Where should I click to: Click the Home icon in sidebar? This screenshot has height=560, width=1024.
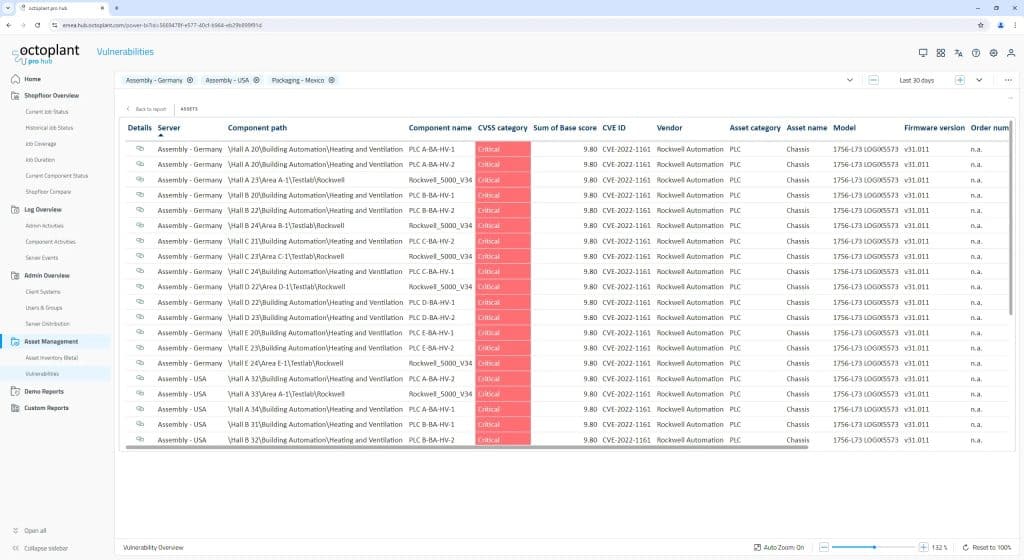tap(16, 79)
